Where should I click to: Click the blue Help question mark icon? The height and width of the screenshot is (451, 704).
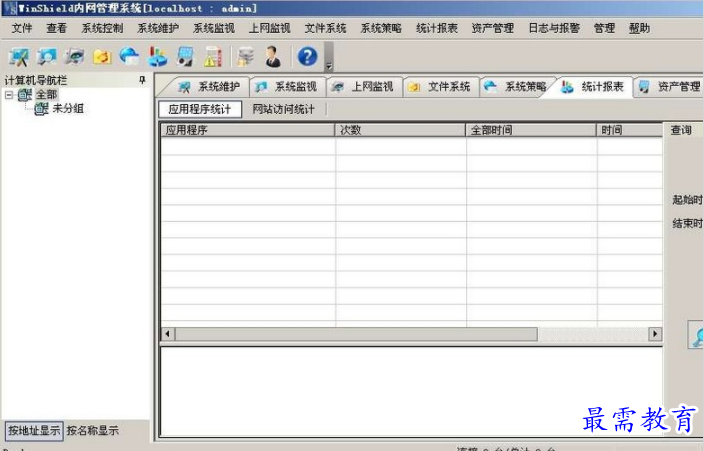[308, 57]
